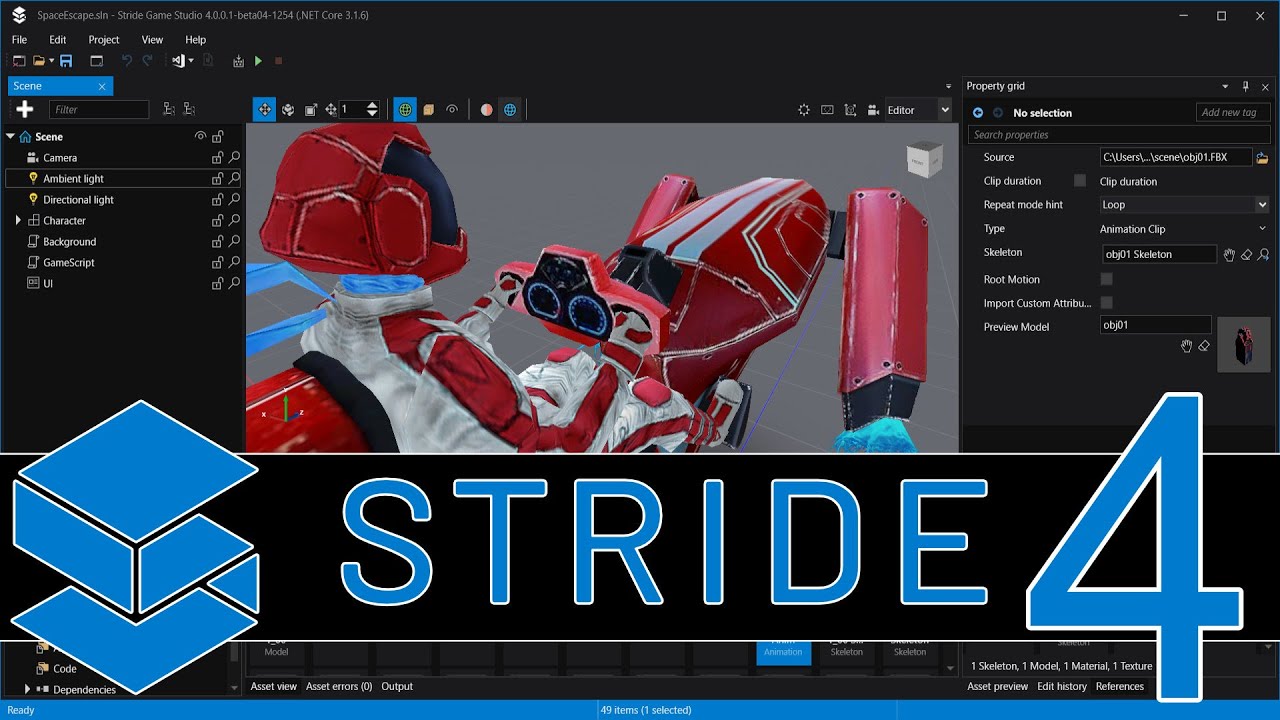This screenshot has width=1280, height=720.
Task: Close the Scene tab
Action: tap(102, 86)
